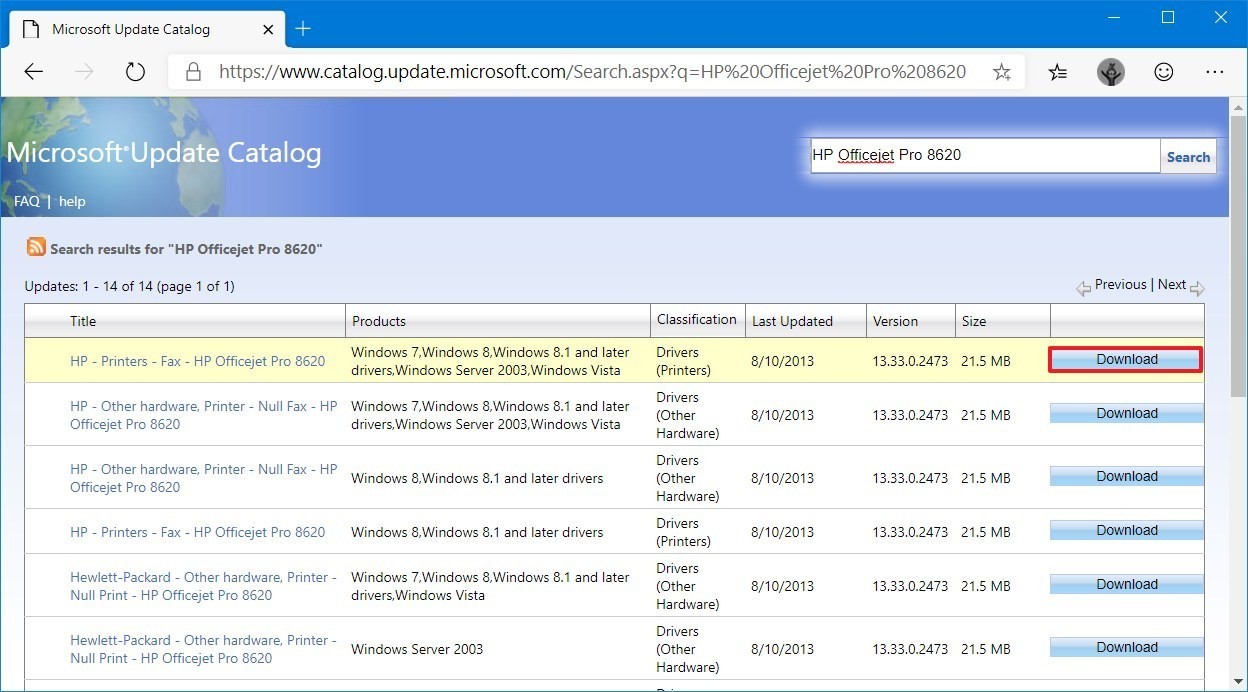
Task: Click scrollbar up arrow
Action: 1239,106
